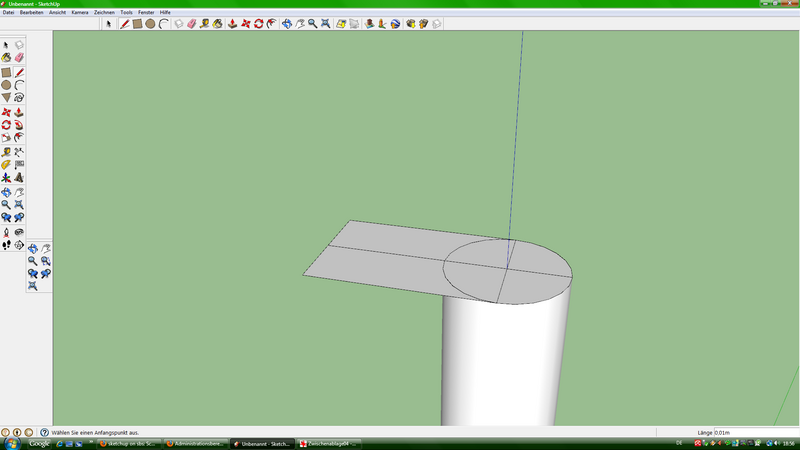Pick the Circle tool in top toolbar
Image resolution: width=800 pixels, height=450 pixels.
pyautogui.click(x=150, y=23)
